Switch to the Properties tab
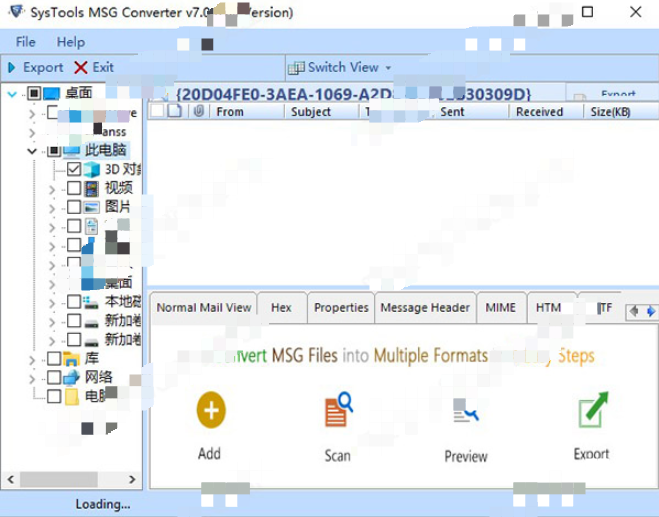This screenshot has height=517, width=659. point(341,308)
